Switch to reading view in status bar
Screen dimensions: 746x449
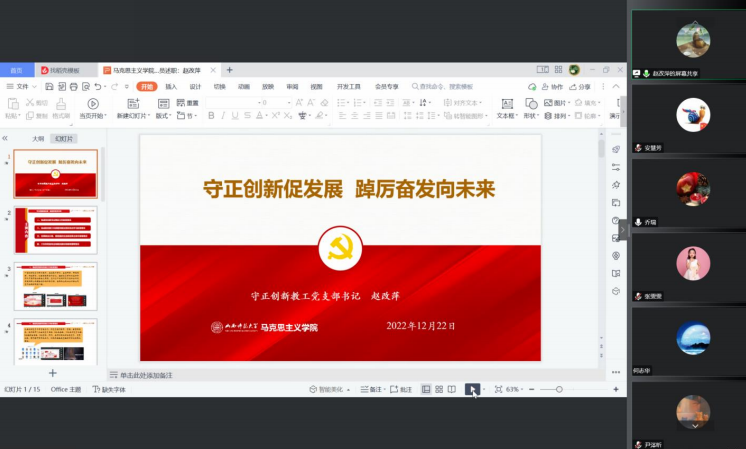pos(452,389)
